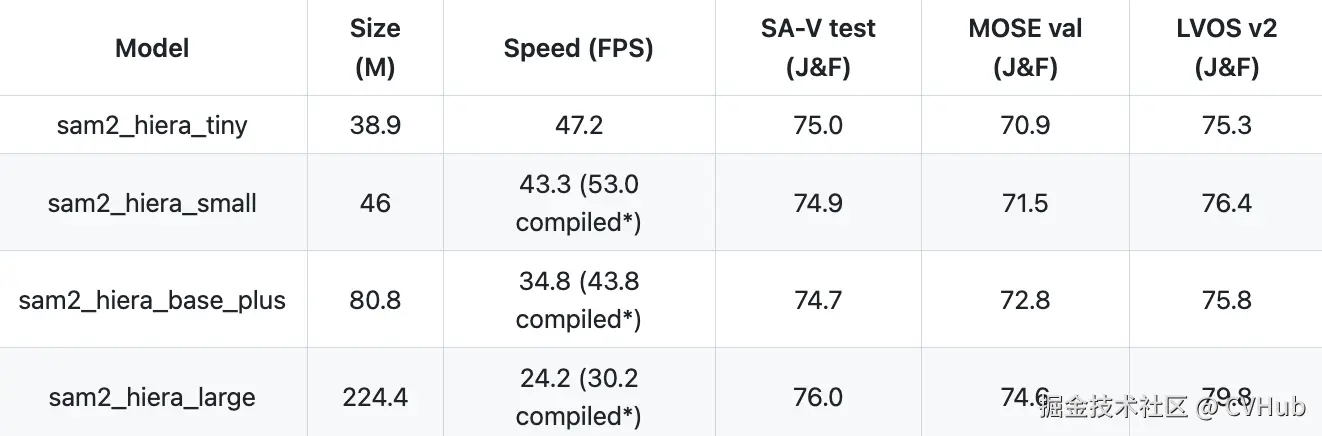Click the Speed (FPS) column header
Screen dimensions: 1322x436
[x=578, y=48]
